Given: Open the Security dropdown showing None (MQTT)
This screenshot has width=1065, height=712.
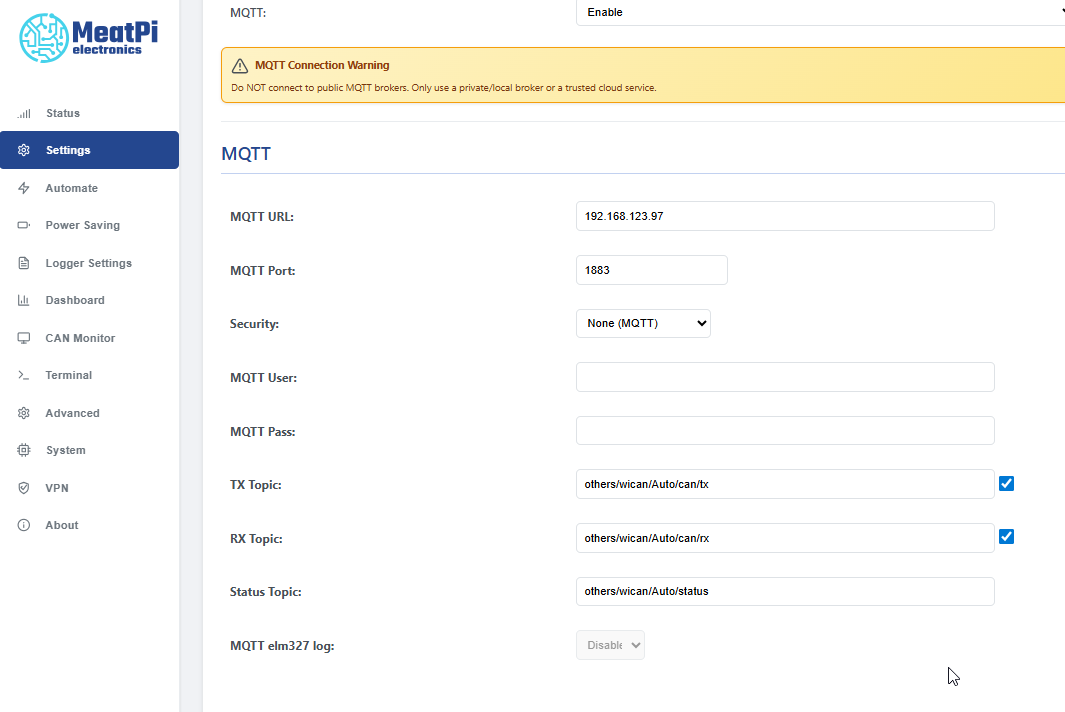Looking at the screenshot, I should [642, 323].
